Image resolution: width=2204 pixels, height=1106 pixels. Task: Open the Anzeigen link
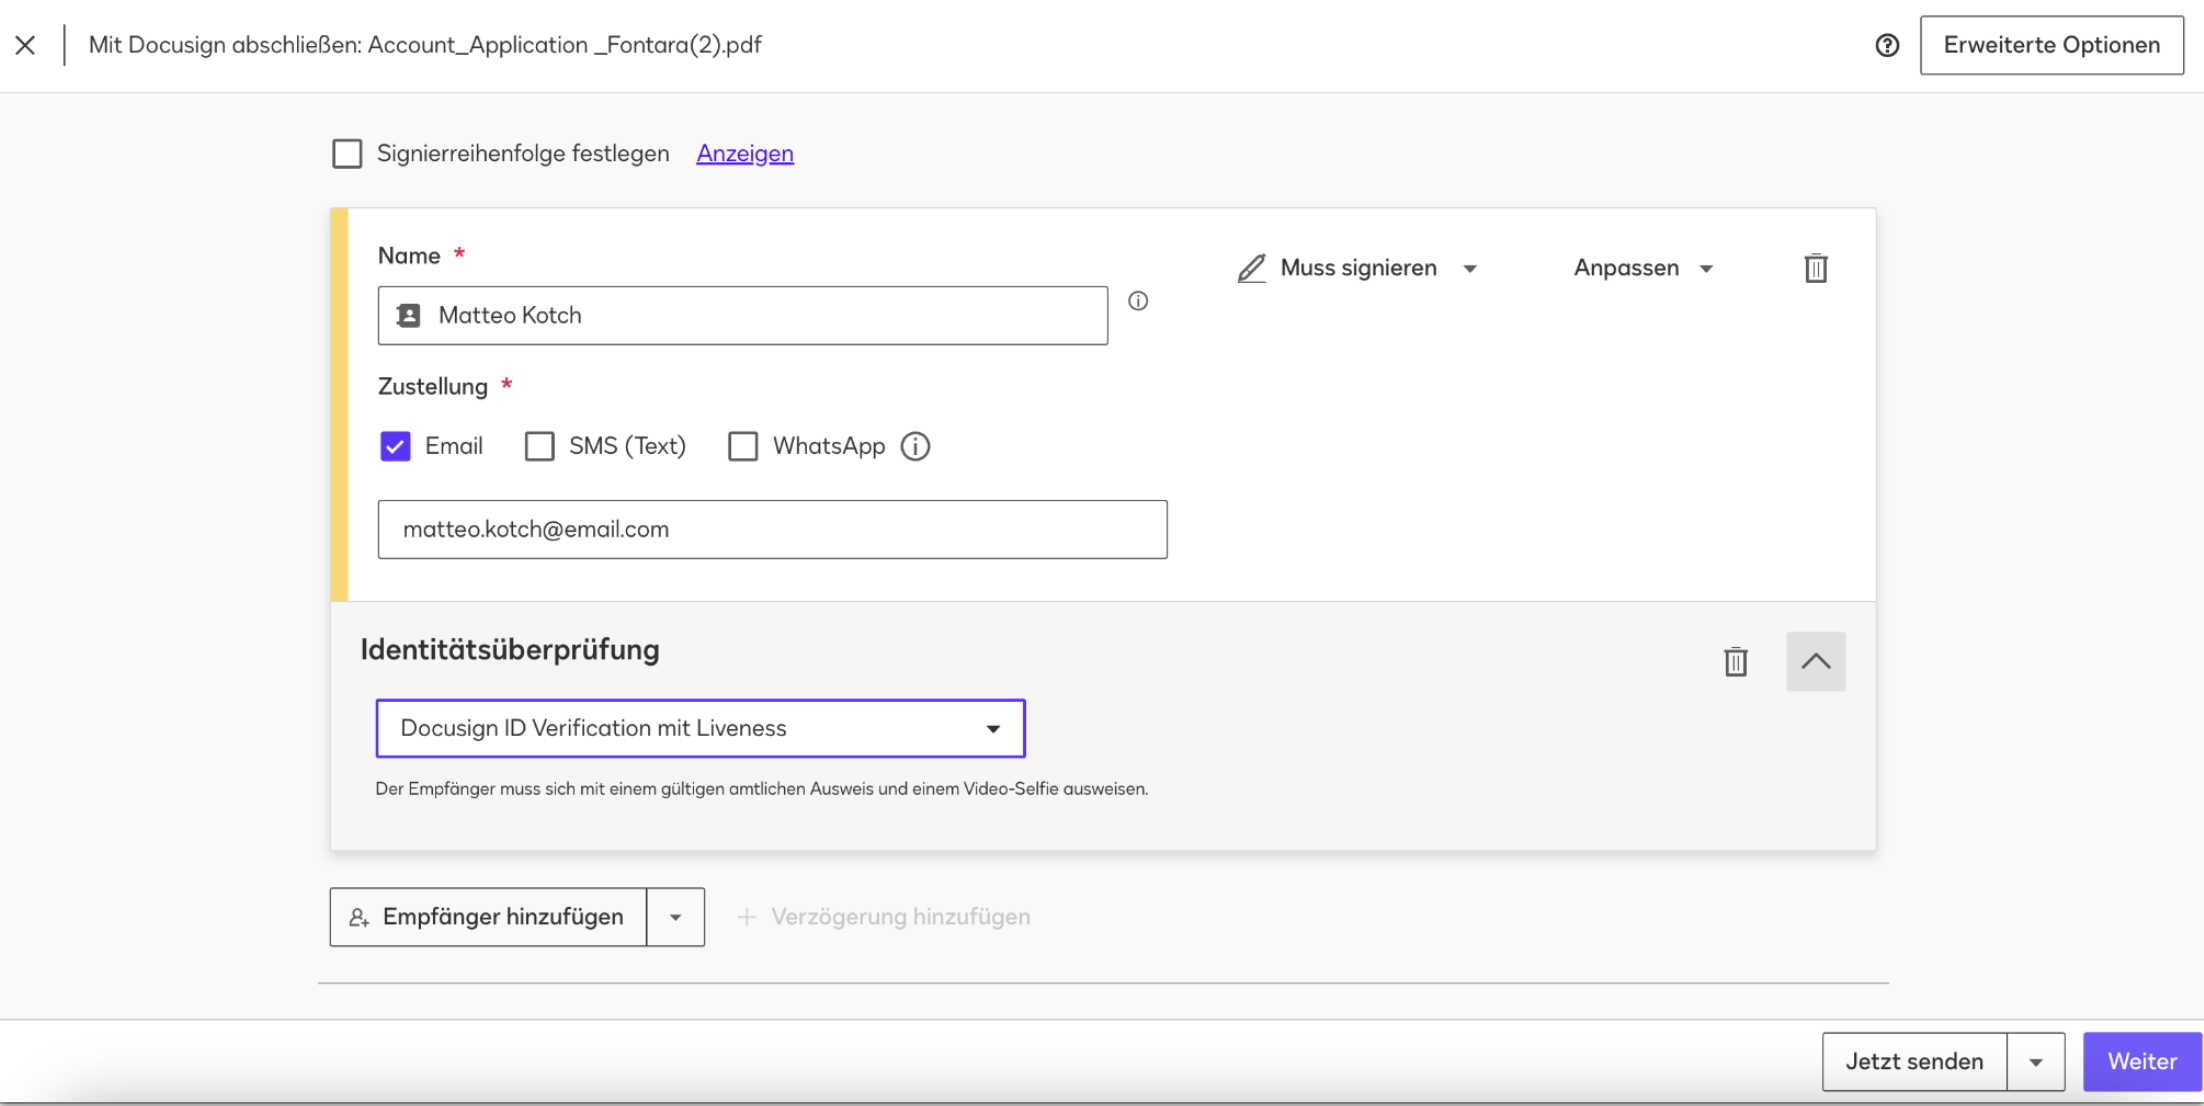[x=745, y=154]
